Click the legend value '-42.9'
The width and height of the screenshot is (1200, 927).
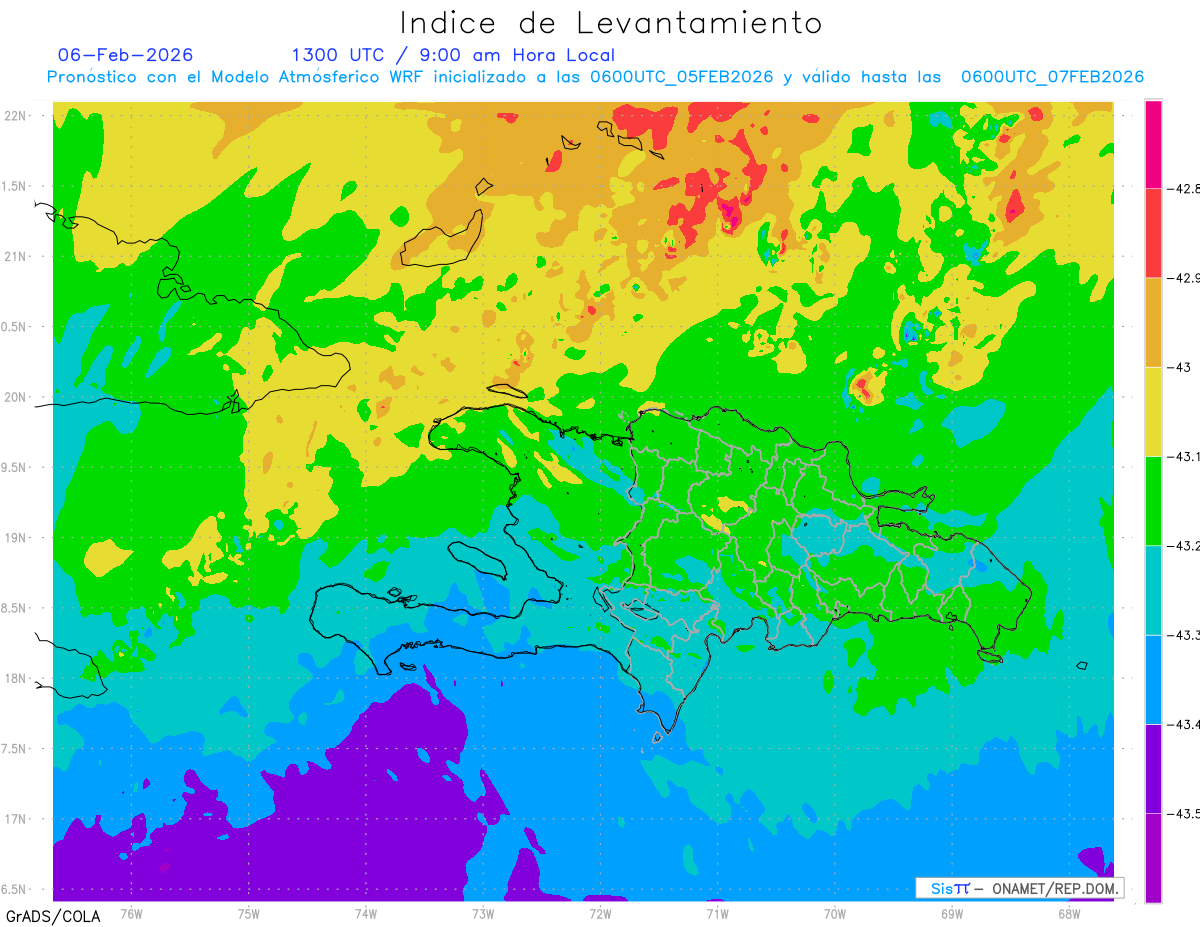tap(1182, 278)
